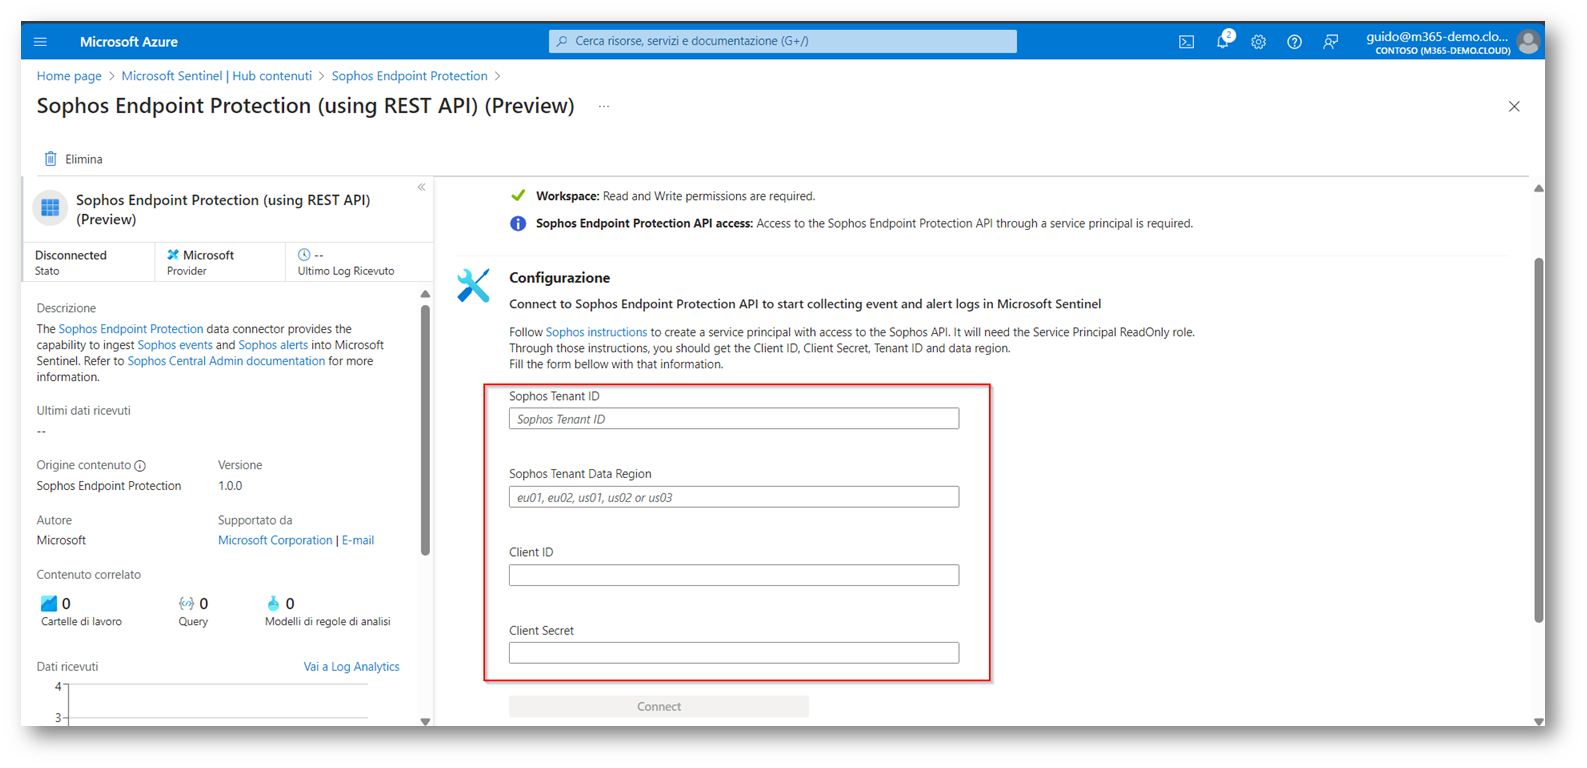This screenshot has height=768, width=1587.
Task: Collapse the left details panel
Action: (422, 187)
